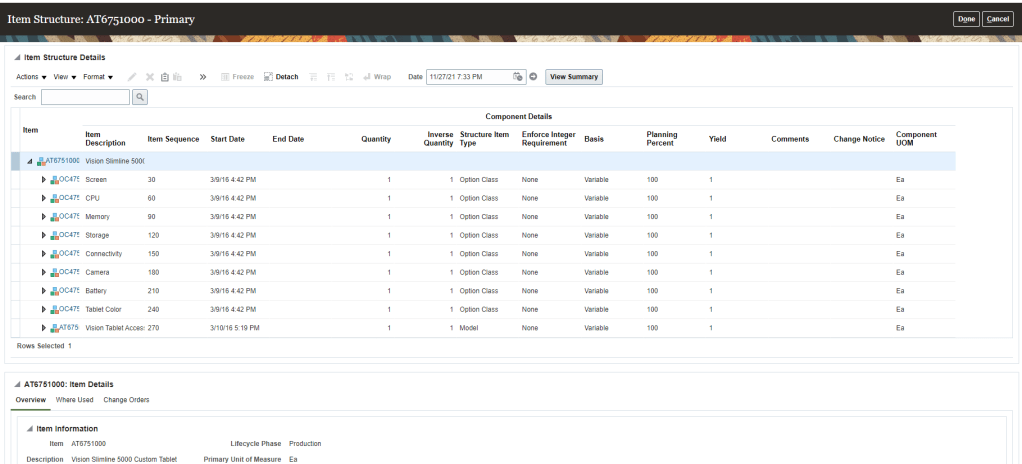Viewport: 1022px width, 464px height.
Task: Expand the Screen option class row
Action: pos(44,179)
